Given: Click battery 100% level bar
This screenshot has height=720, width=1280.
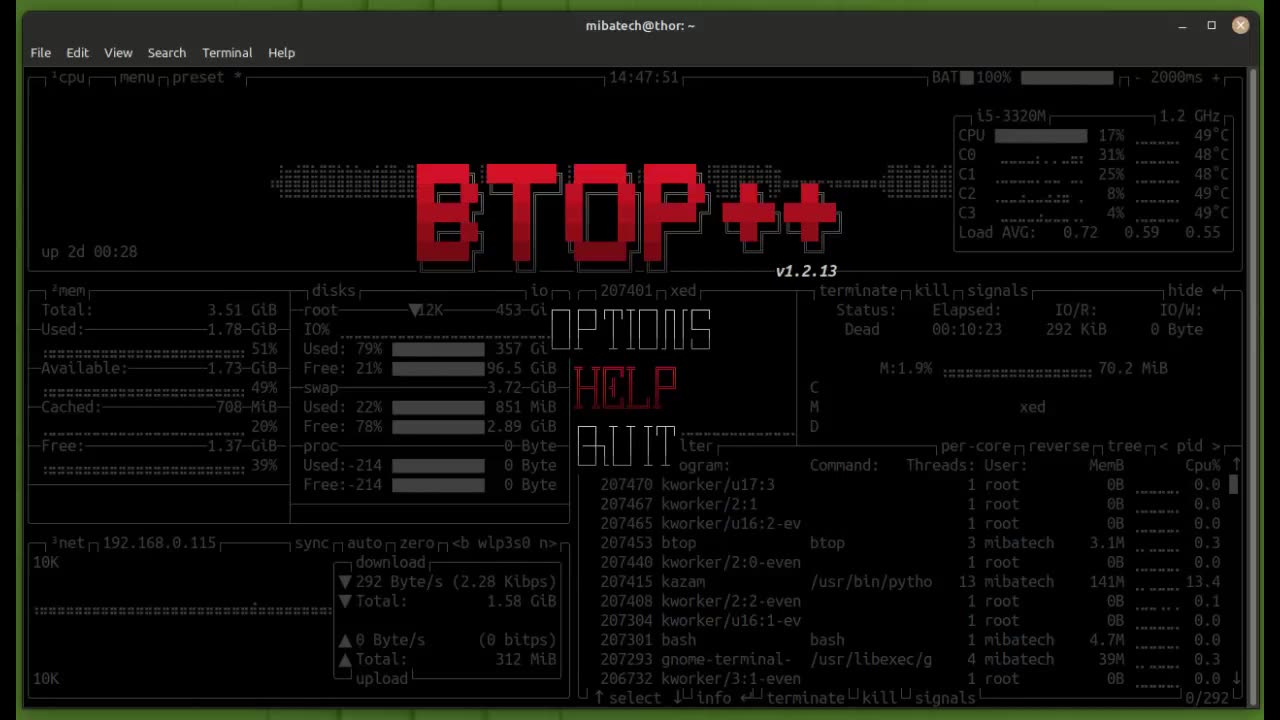Looking at the screenshot, I should click(1067, 78).
